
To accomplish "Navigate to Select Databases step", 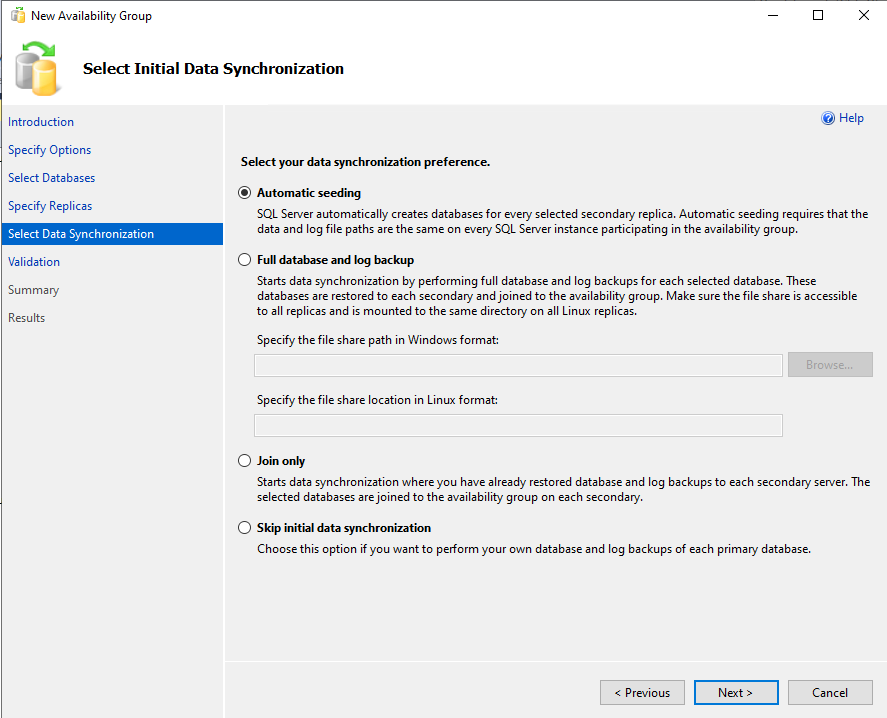I will click(52, 178).
